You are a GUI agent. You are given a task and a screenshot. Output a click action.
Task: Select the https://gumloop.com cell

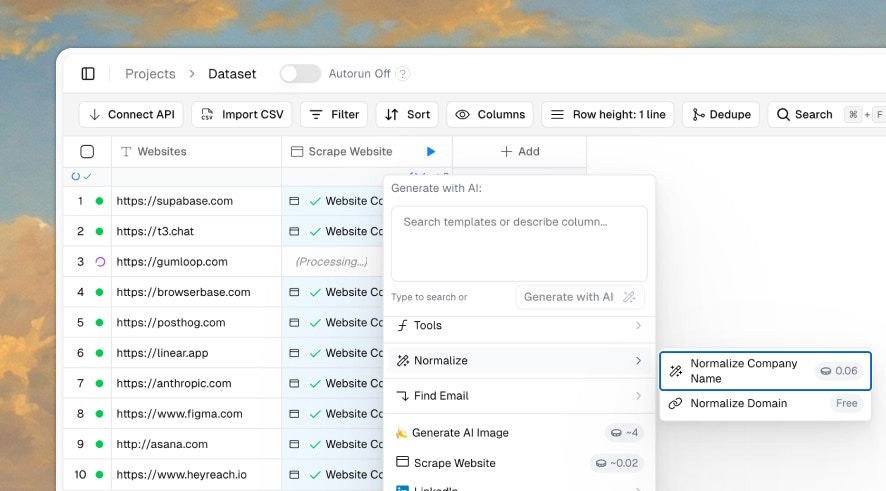click(x=196, y=262)
